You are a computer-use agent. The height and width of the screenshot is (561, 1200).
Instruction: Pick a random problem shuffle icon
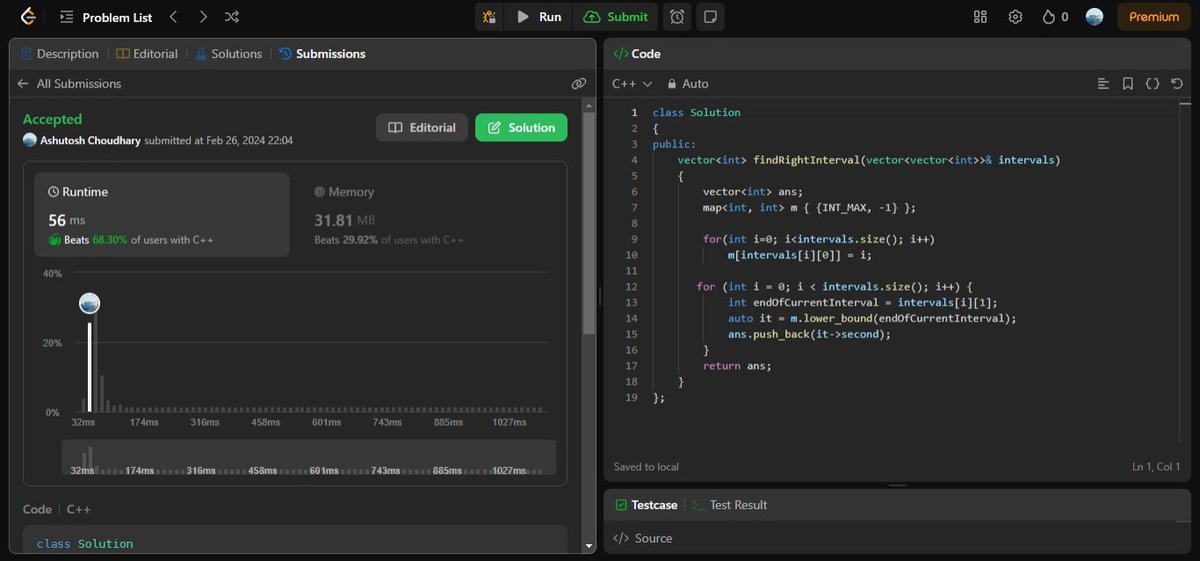tap(232, 17)
